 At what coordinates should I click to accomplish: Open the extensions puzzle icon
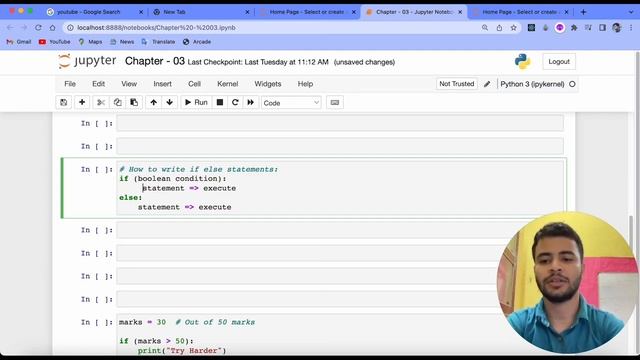(x=574, y=28)
